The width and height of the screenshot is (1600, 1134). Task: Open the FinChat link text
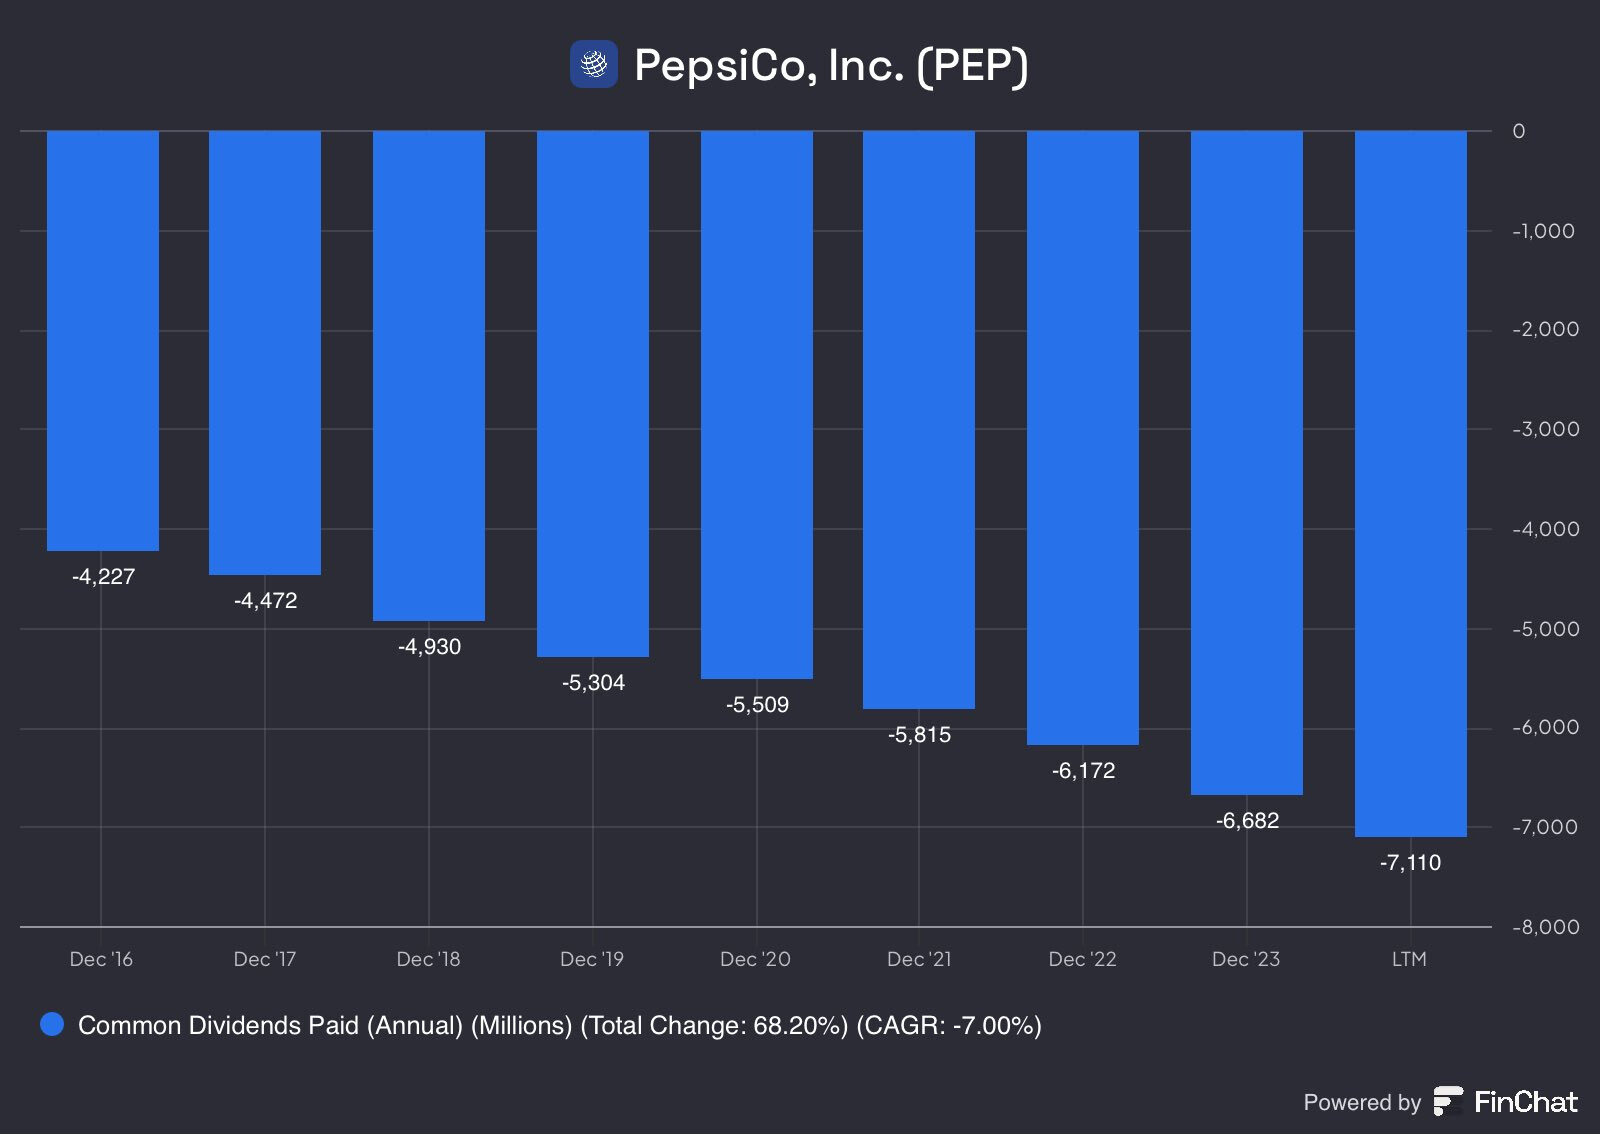pos(1525,1102)
